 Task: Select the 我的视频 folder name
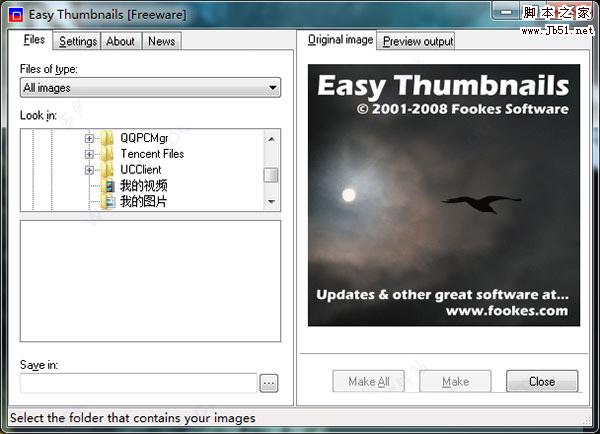click(143, 186)
